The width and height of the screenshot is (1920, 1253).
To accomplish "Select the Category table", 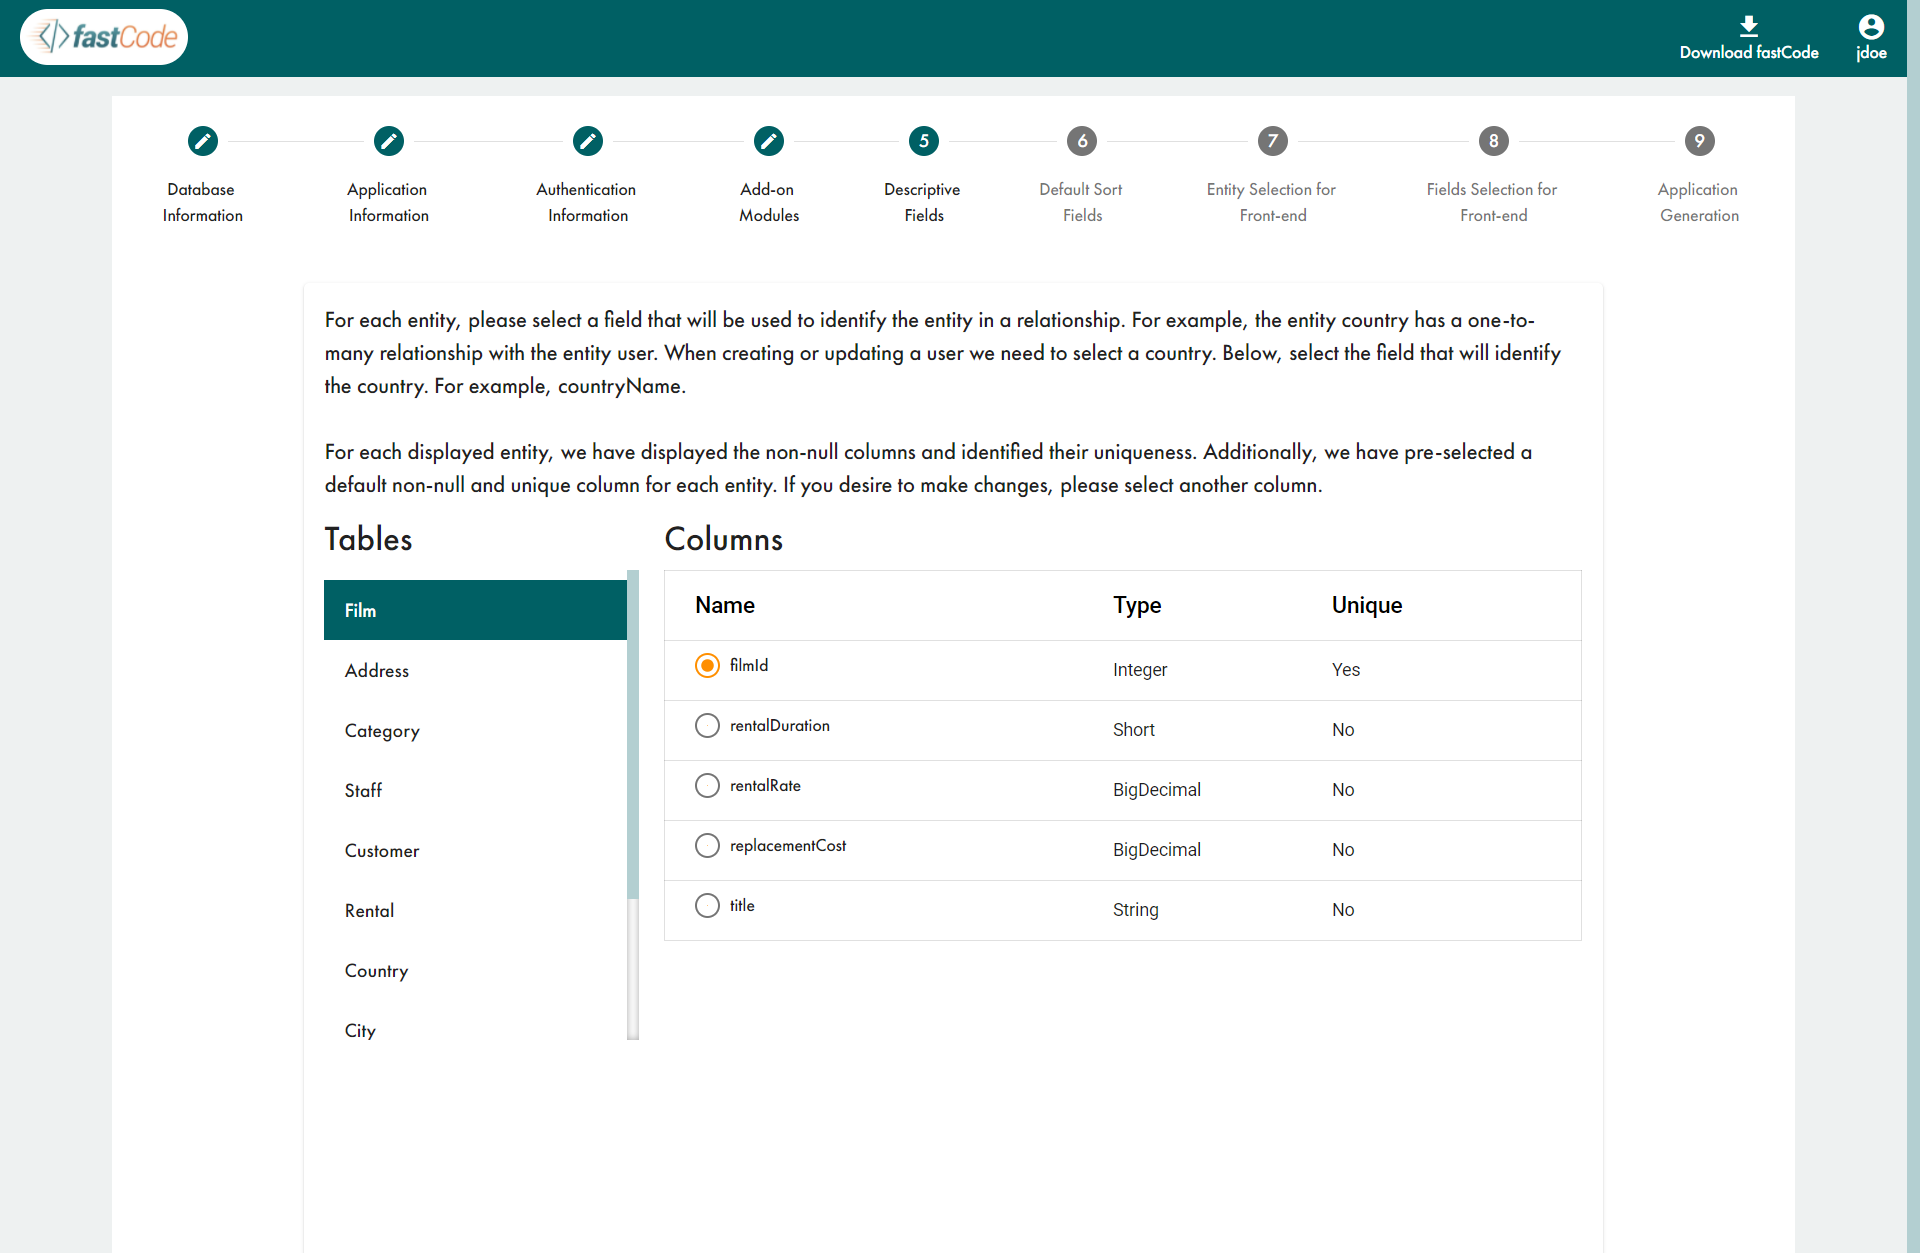I will (x=475, y=730).
